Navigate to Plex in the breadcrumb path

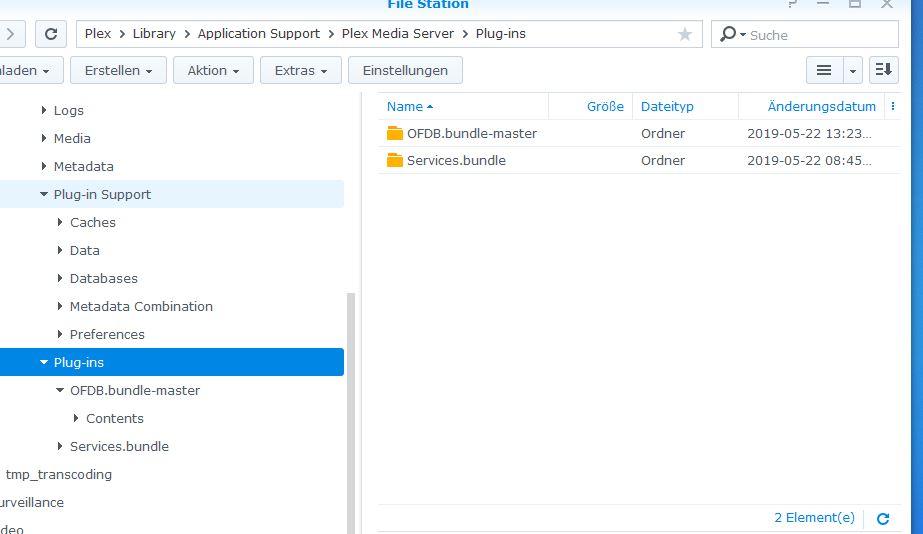coord(98,34)
